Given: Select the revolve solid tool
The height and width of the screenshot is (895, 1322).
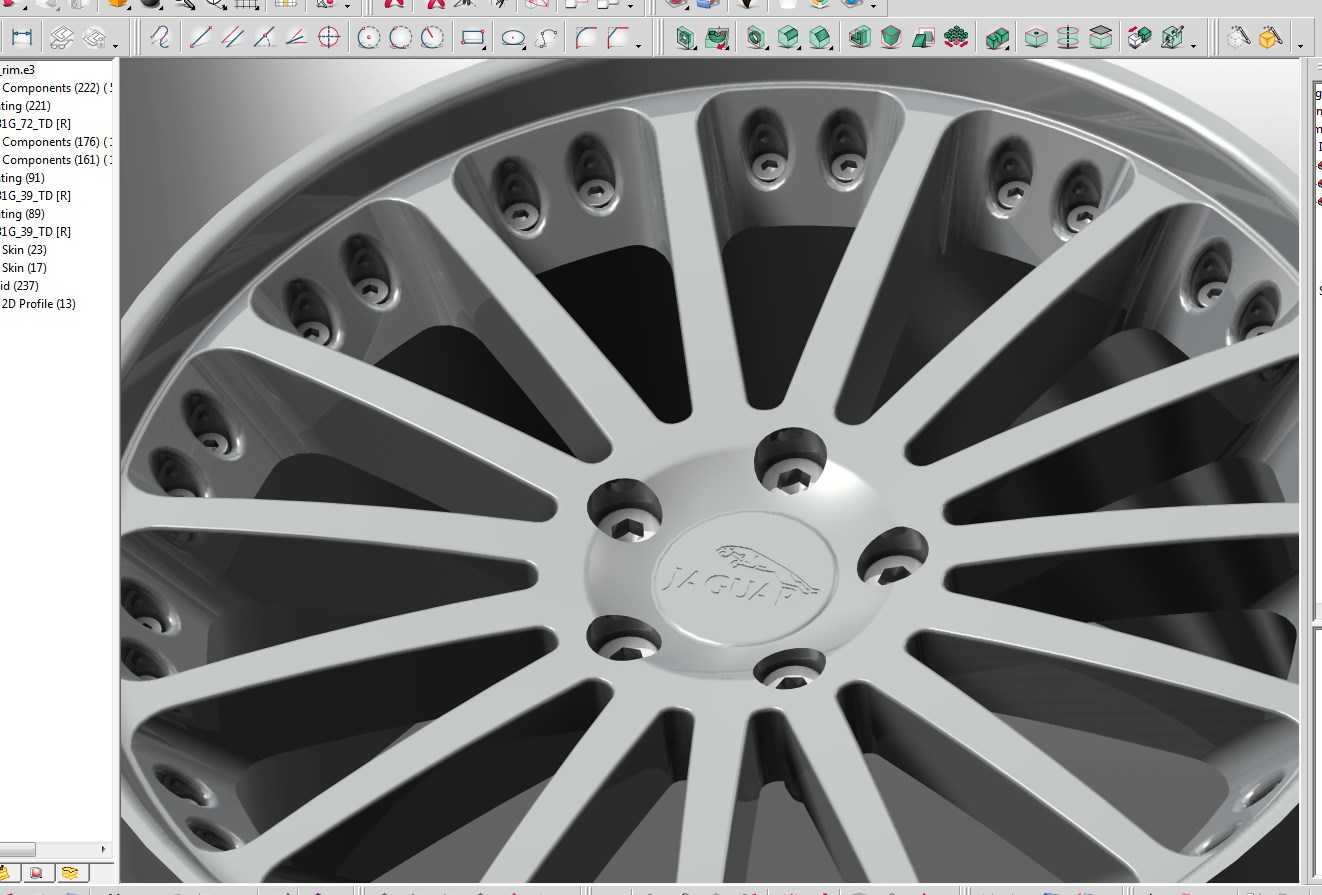Looking at the screenshot, I should [x=717, y=39].
